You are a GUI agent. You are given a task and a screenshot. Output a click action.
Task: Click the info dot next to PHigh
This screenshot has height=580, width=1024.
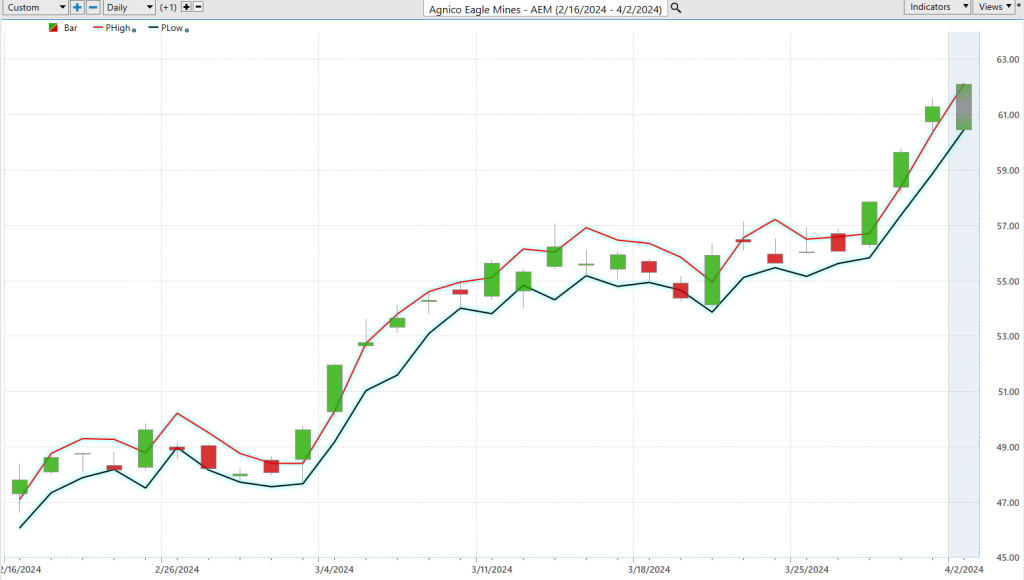click(x=134, y=30)
